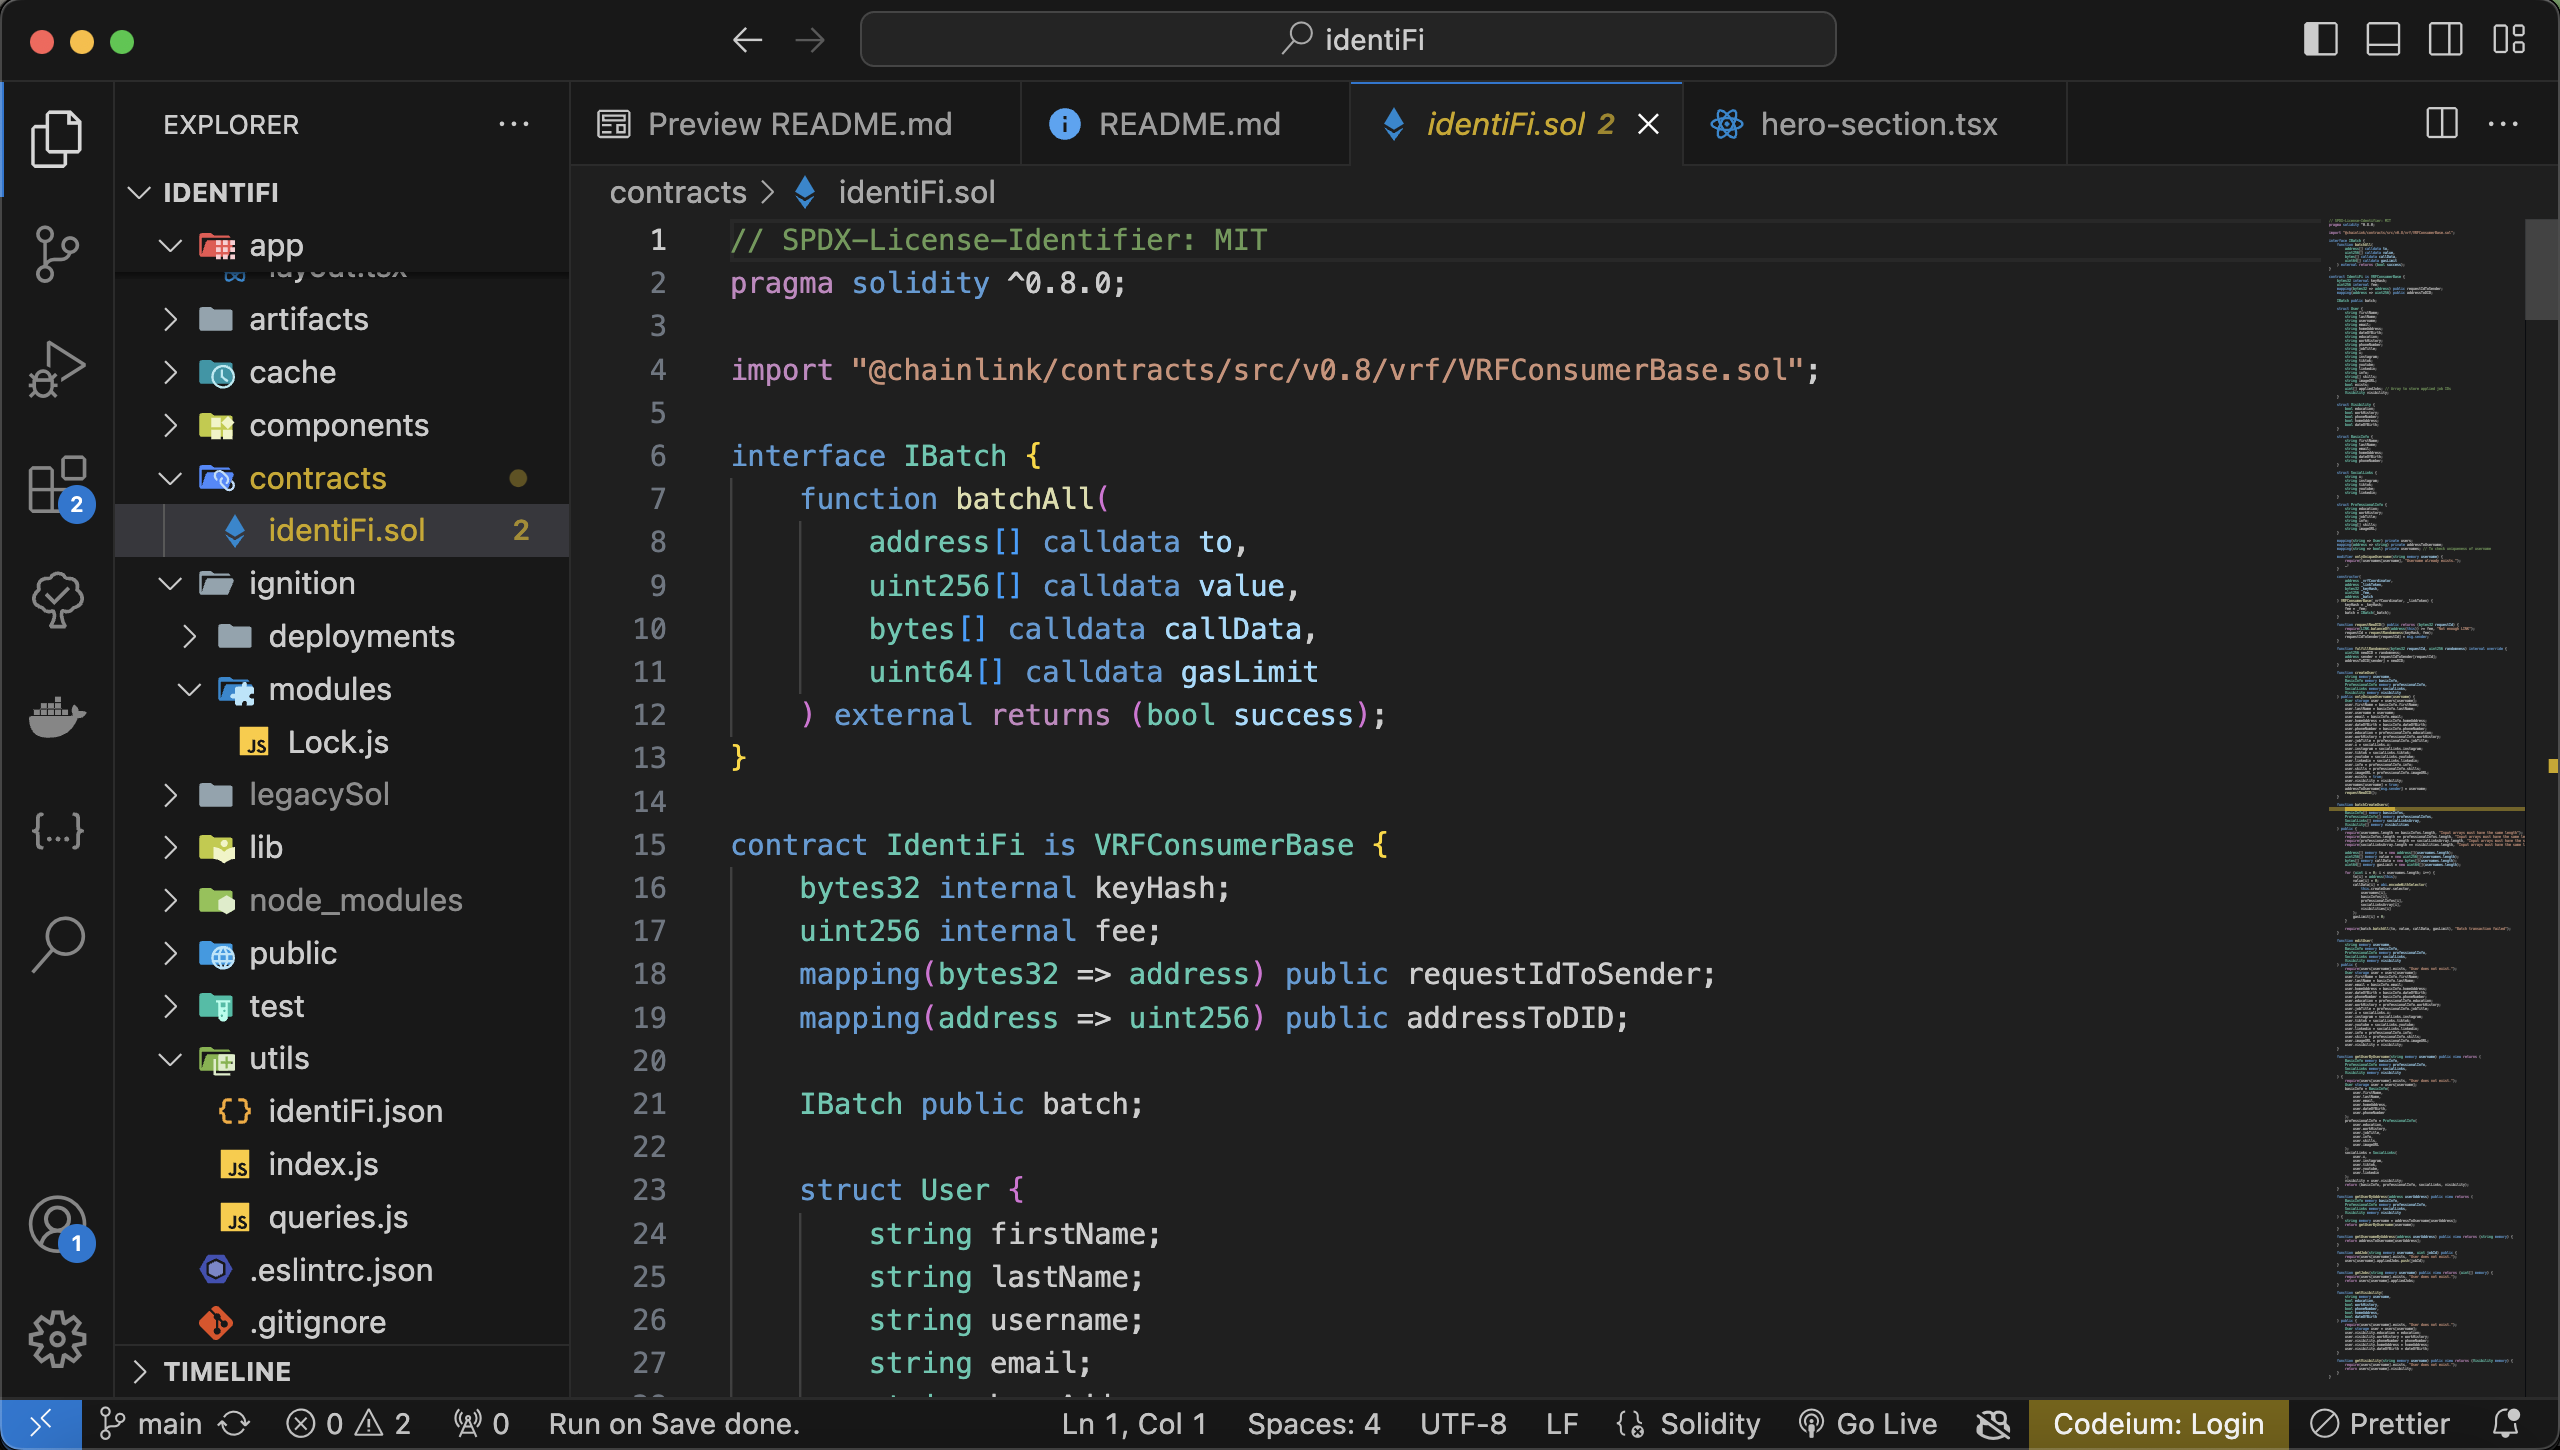Screen dimensions: 2560x1450
Task: Toggle the primary side bar
Action: point(2321,40)
